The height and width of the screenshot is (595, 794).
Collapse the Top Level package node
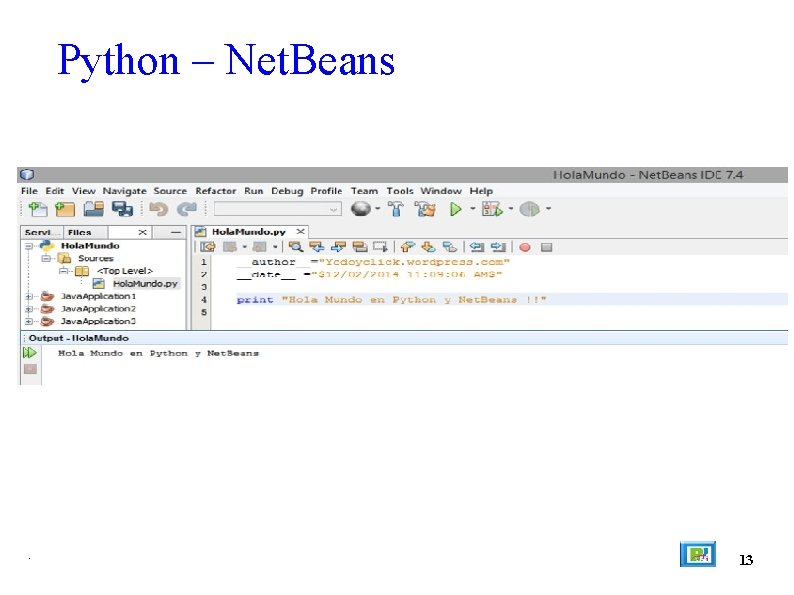[x=63, y=271]
